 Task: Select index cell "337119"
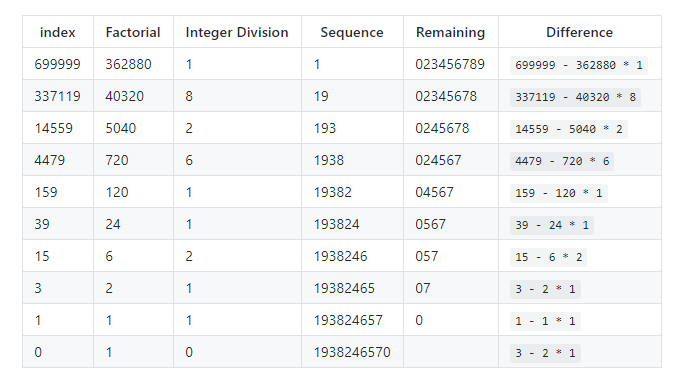[x=57, y=96]
